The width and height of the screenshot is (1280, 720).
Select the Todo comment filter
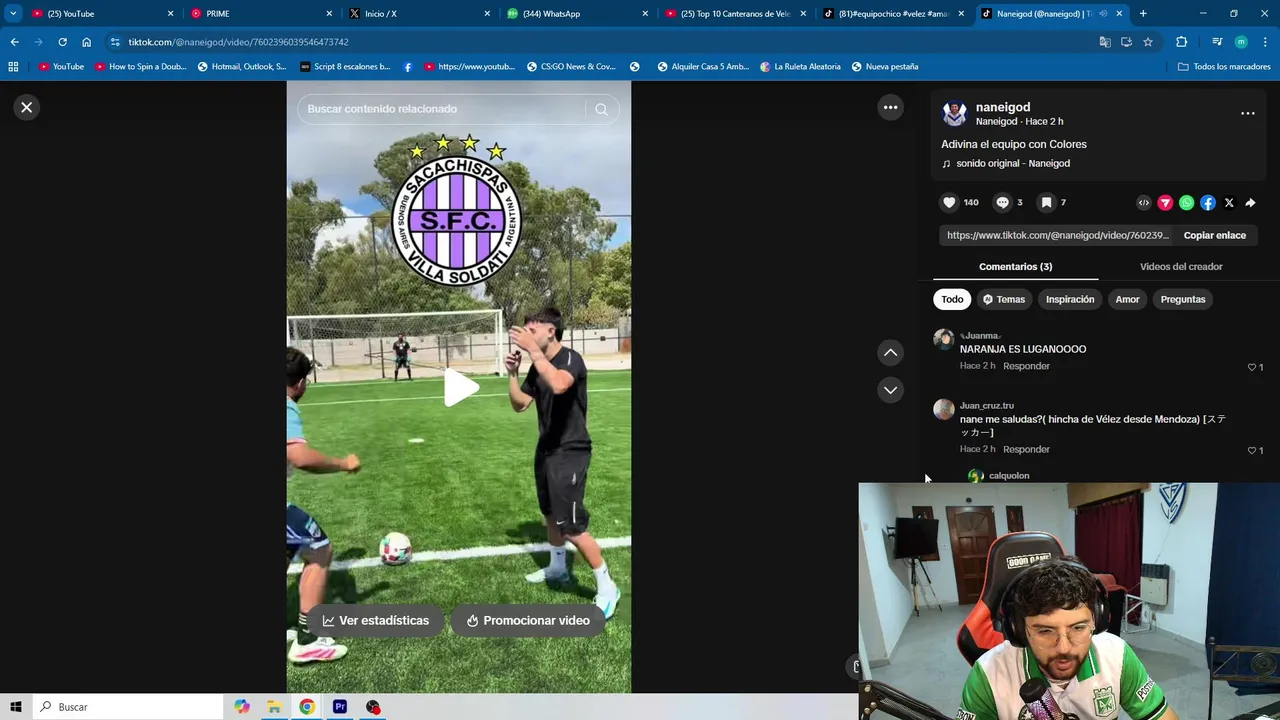tap(952, 299)
